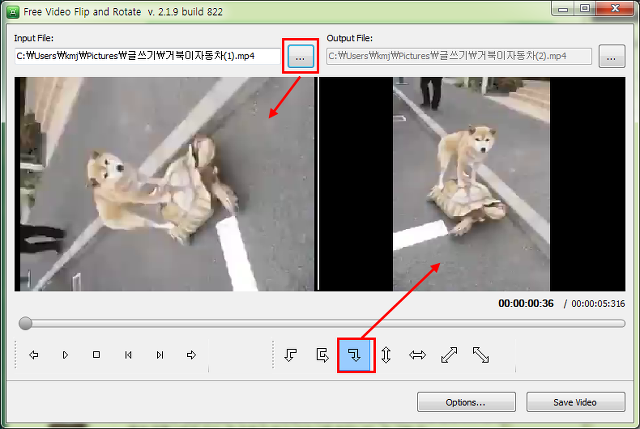640x429 pixels.
Task: Maximize the Free Video Flip window
Action: point(585,9)
